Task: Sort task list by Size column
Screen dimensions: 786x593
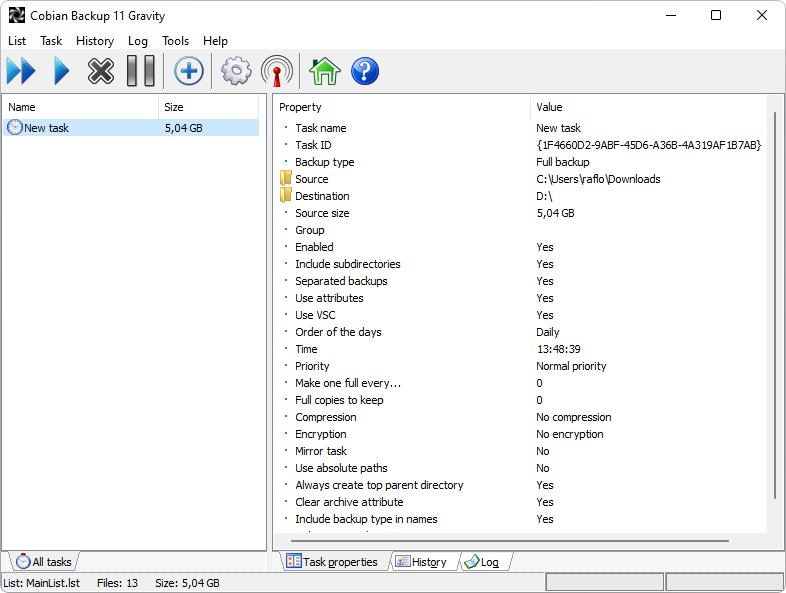Action: coord(209,107)
